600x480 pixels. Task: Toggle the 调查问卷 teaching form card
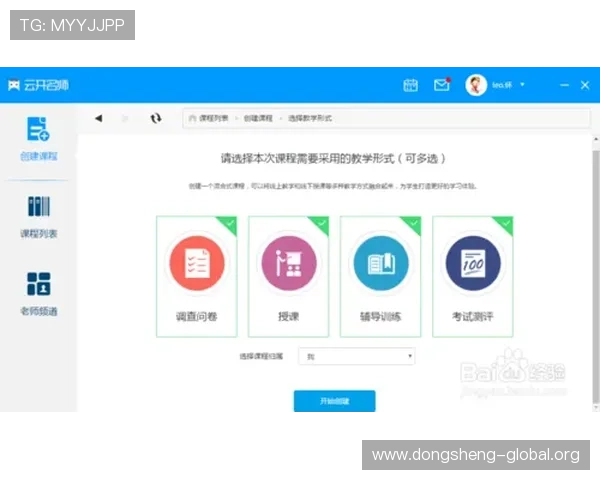tap(197, 276)
